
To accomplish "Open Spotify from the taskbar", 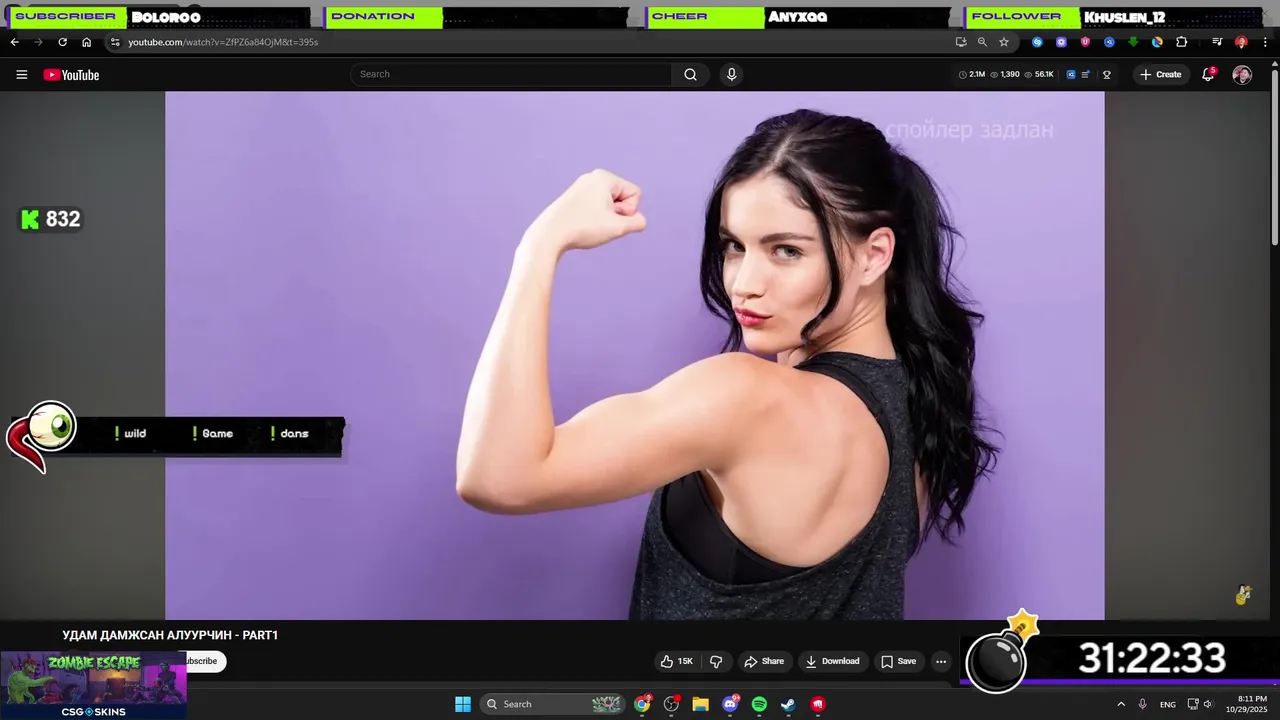I will (x=759, y=704).
